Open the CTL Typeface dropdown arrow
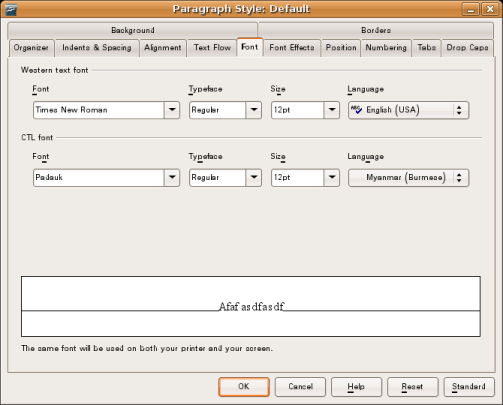The height and width of the screenshot is (405, 503). pyautogui.click(x=254, y=177)
